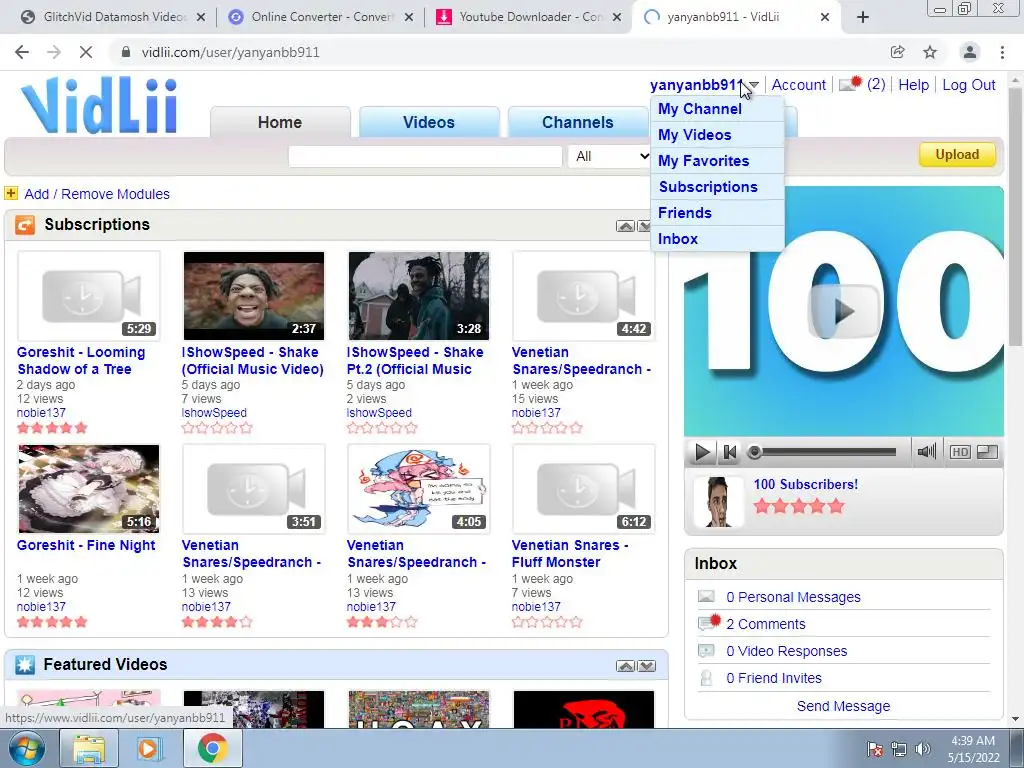Open the Chrome profile icon

tap(970, 52)
